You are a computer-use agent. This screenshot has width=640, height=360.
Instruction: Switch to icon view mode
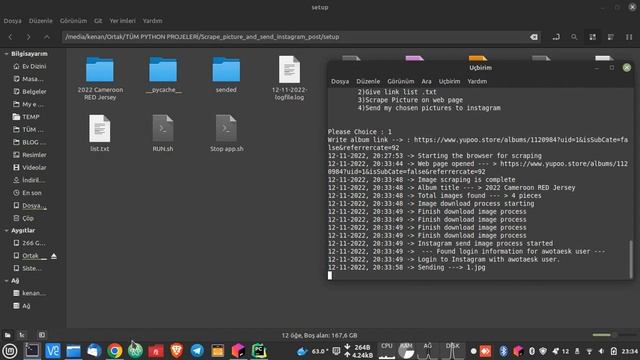pyautogui.click(x=592, y=37)
